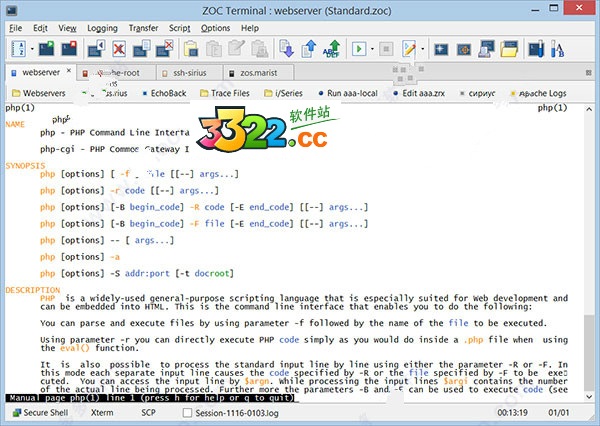Click the green play run-script icon
Viewport: 600px width, 426px height.
(359, 49)
